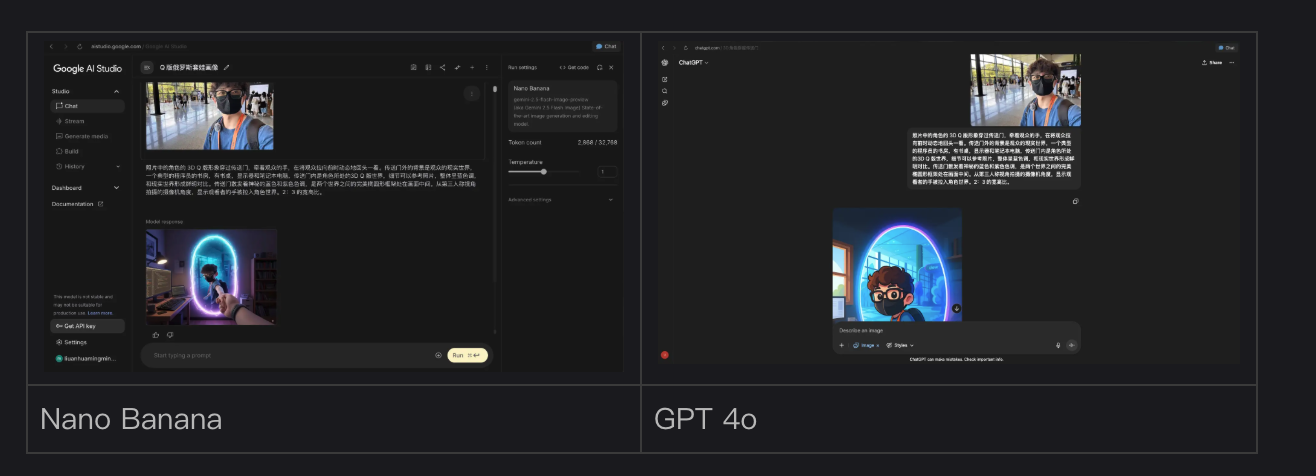Open the Styles dropdown in ChatGPT
This screenshot has width=1316, height=476.
point(901,345)
